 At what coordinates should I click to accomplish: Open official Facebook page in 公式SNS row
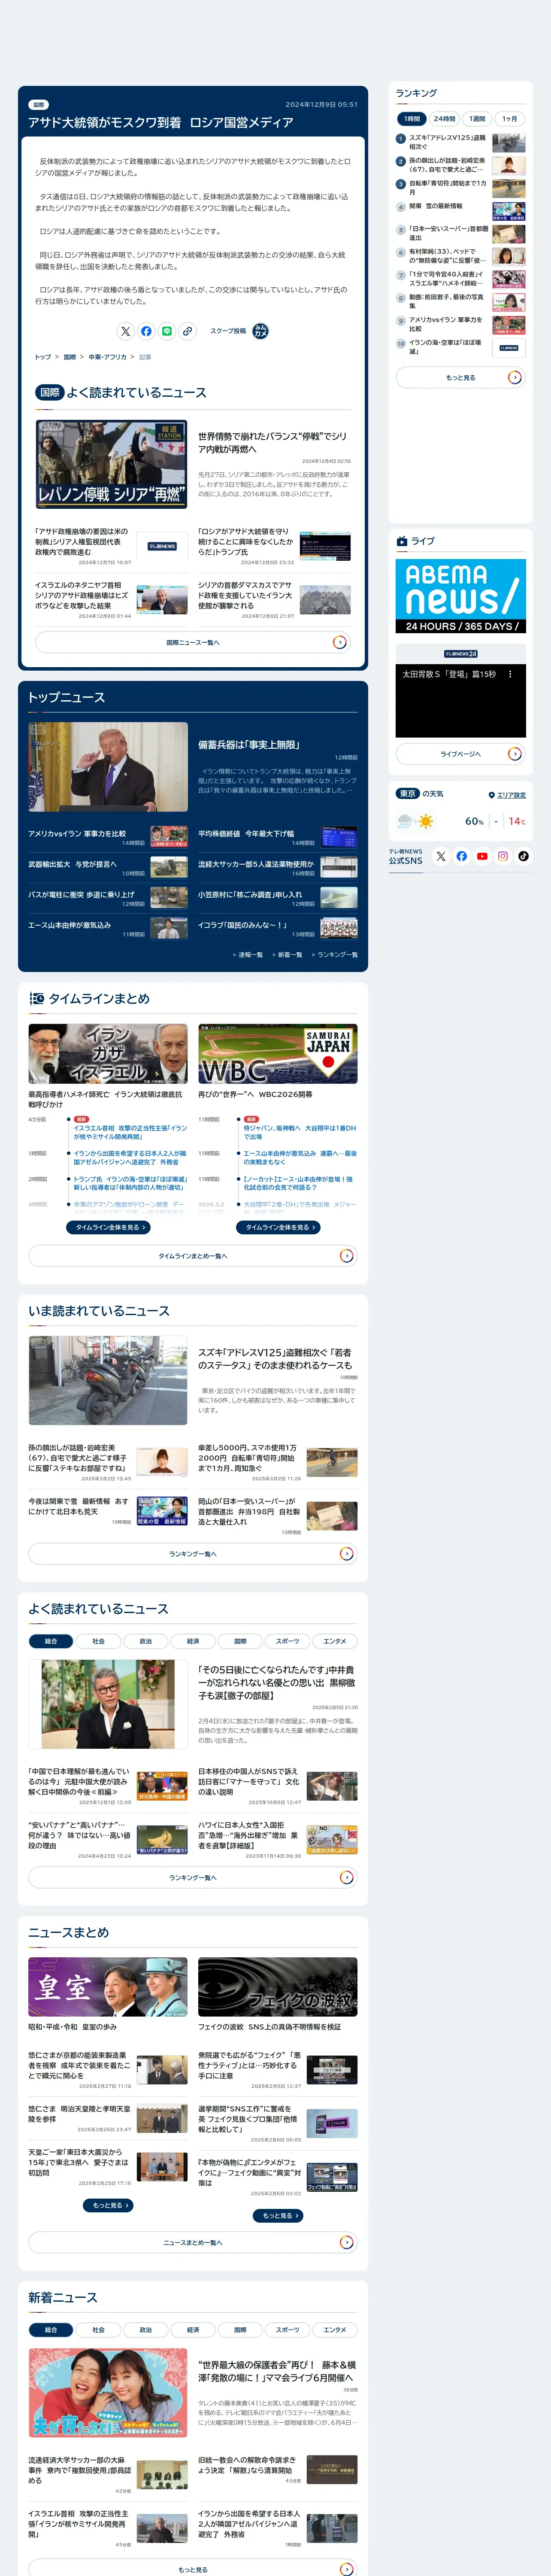coord(462,856)
